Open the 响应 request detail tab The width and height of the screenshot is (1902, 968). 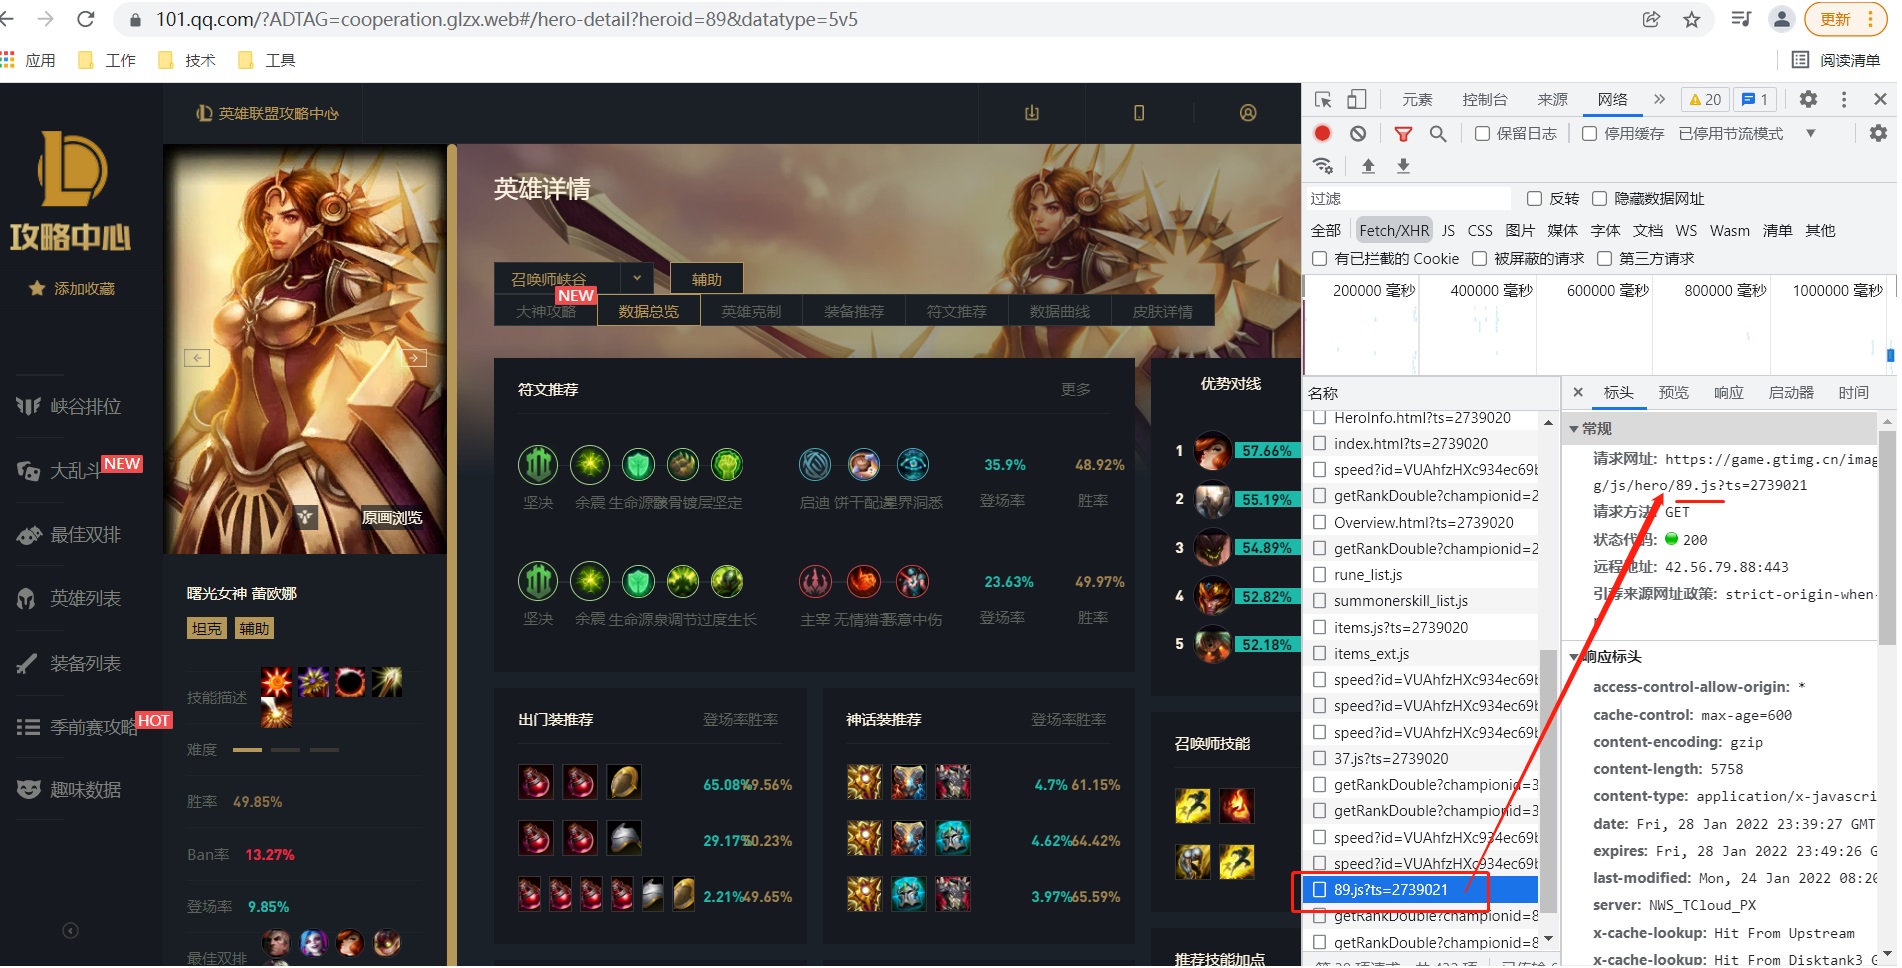pos(1728,392)
